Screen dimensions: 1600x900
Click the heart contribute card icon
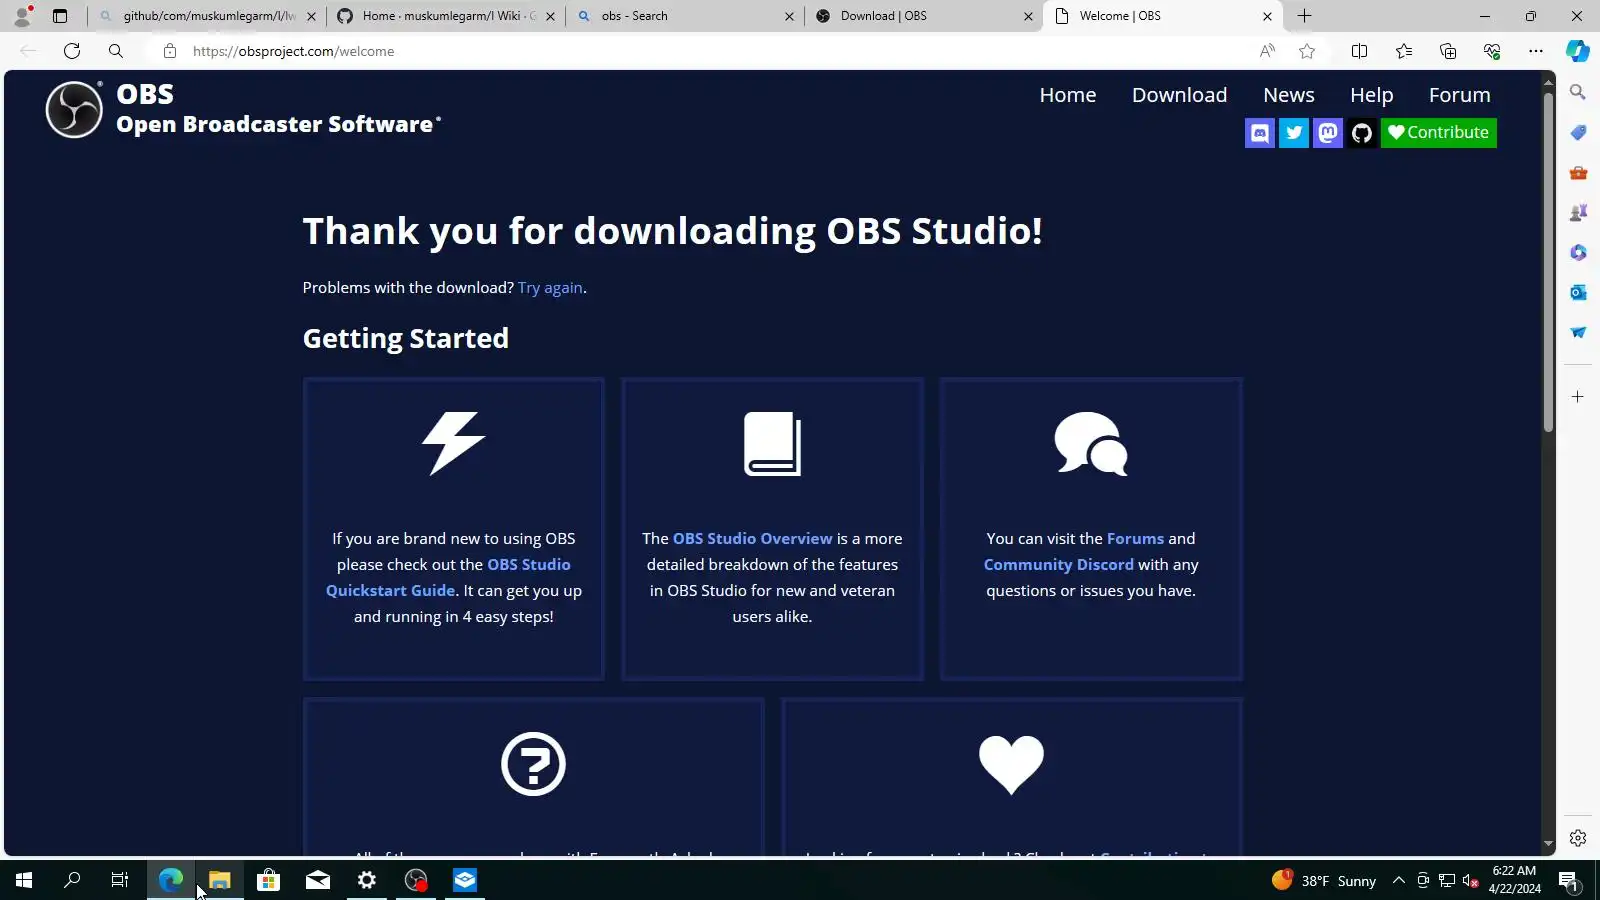[1011, 765]
